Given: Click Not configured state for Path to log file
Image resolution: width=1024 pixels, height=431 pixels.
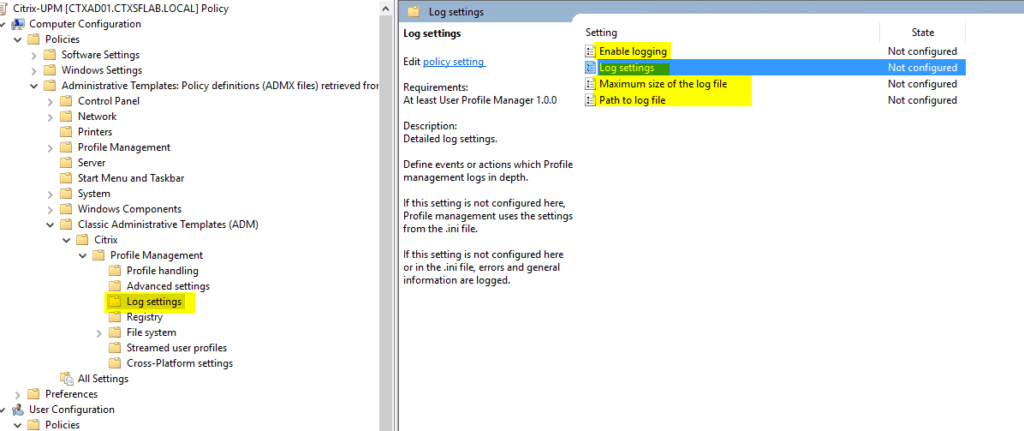Looking at the screenshot, I should tap(922, 100).
